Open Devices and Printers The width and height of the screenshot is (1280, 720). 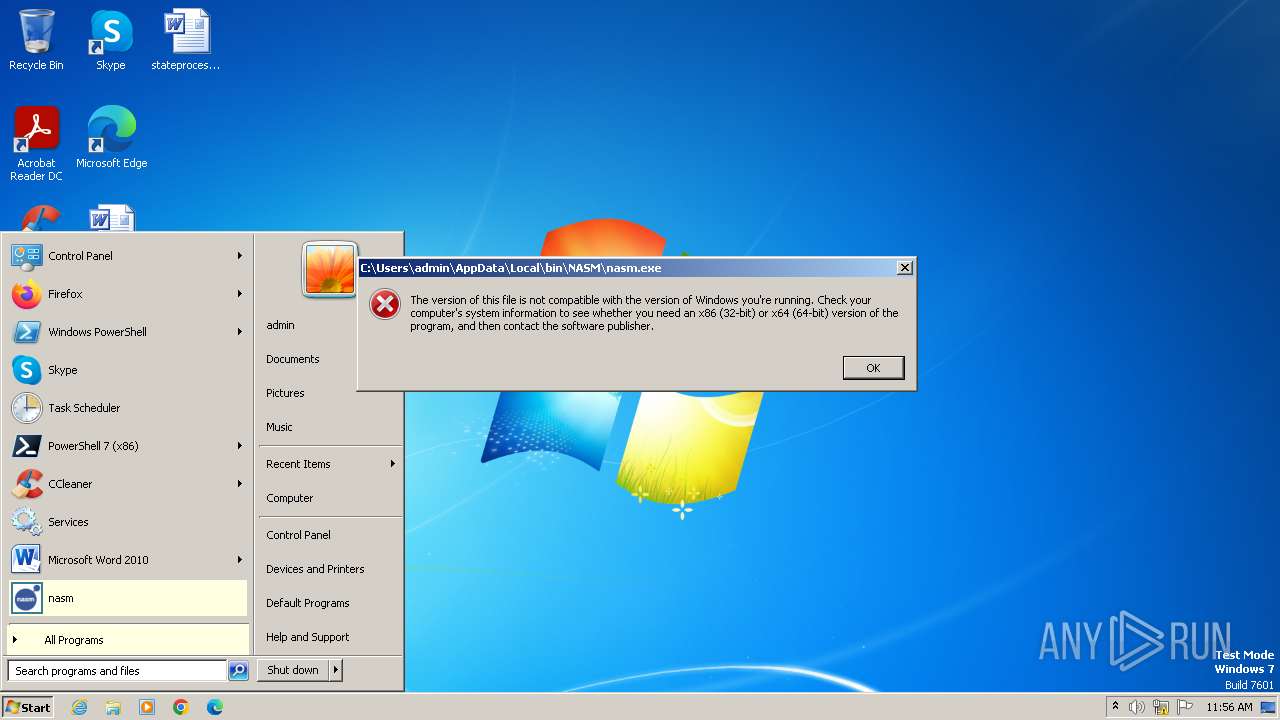(315, 569)
